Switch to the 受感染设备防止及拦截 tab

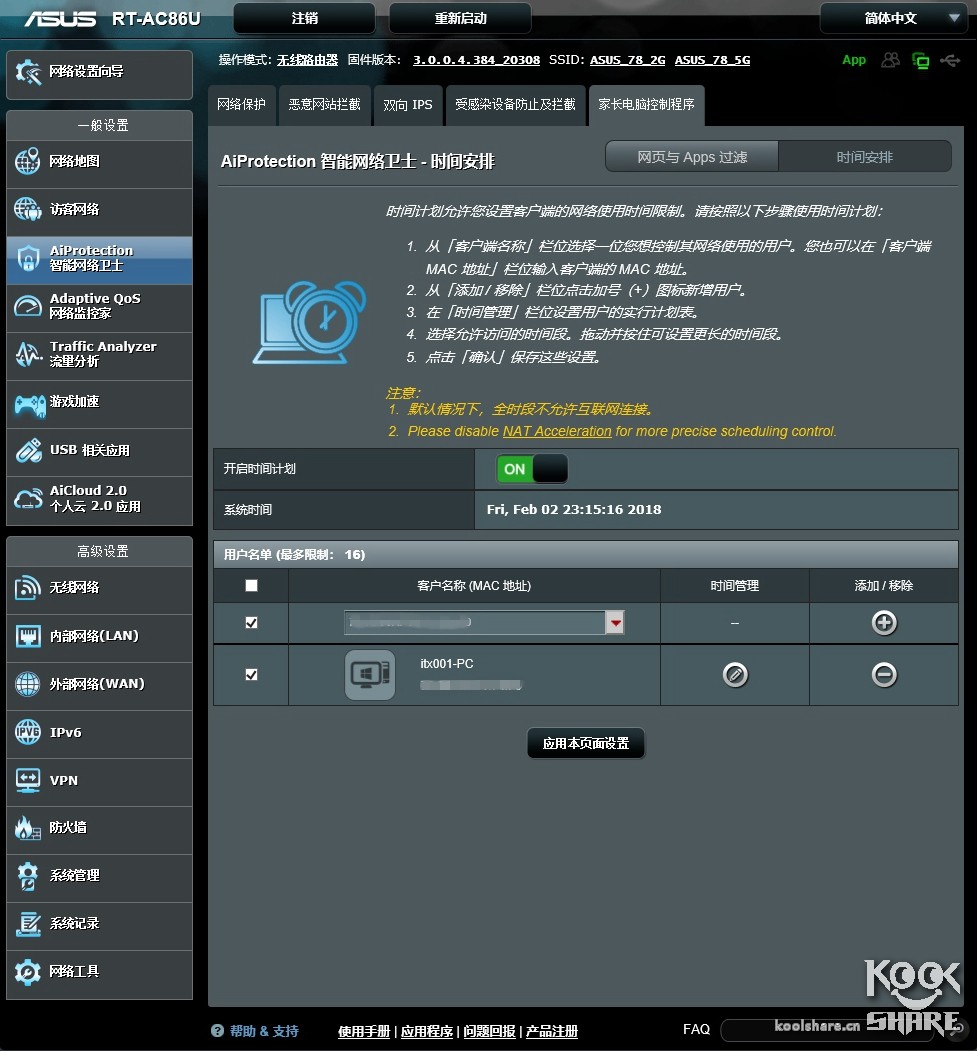[x=515, y=105]
